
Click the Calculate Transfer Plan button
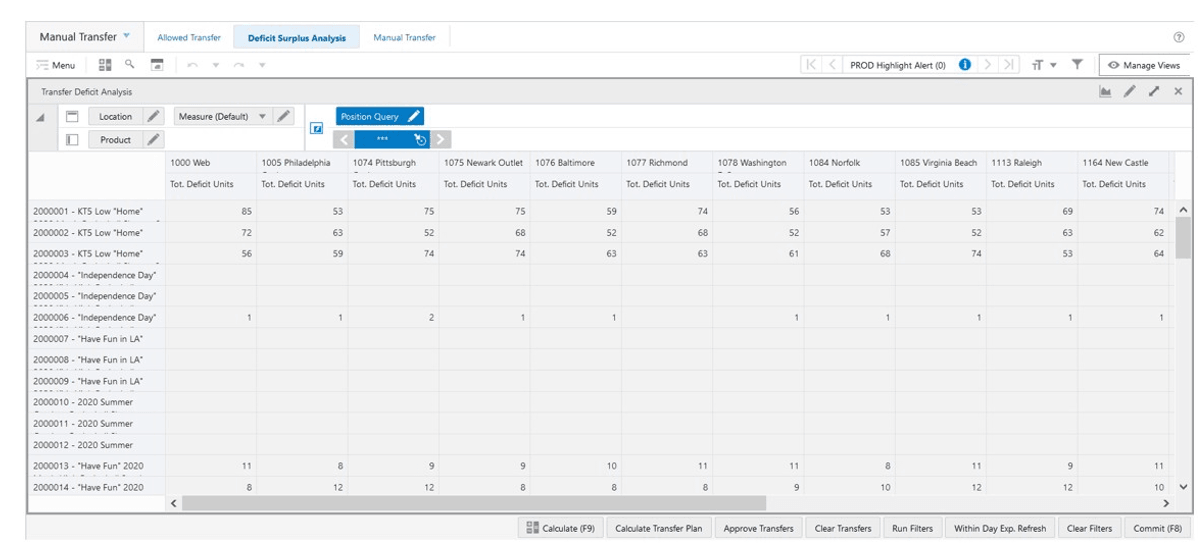point(658,528)
